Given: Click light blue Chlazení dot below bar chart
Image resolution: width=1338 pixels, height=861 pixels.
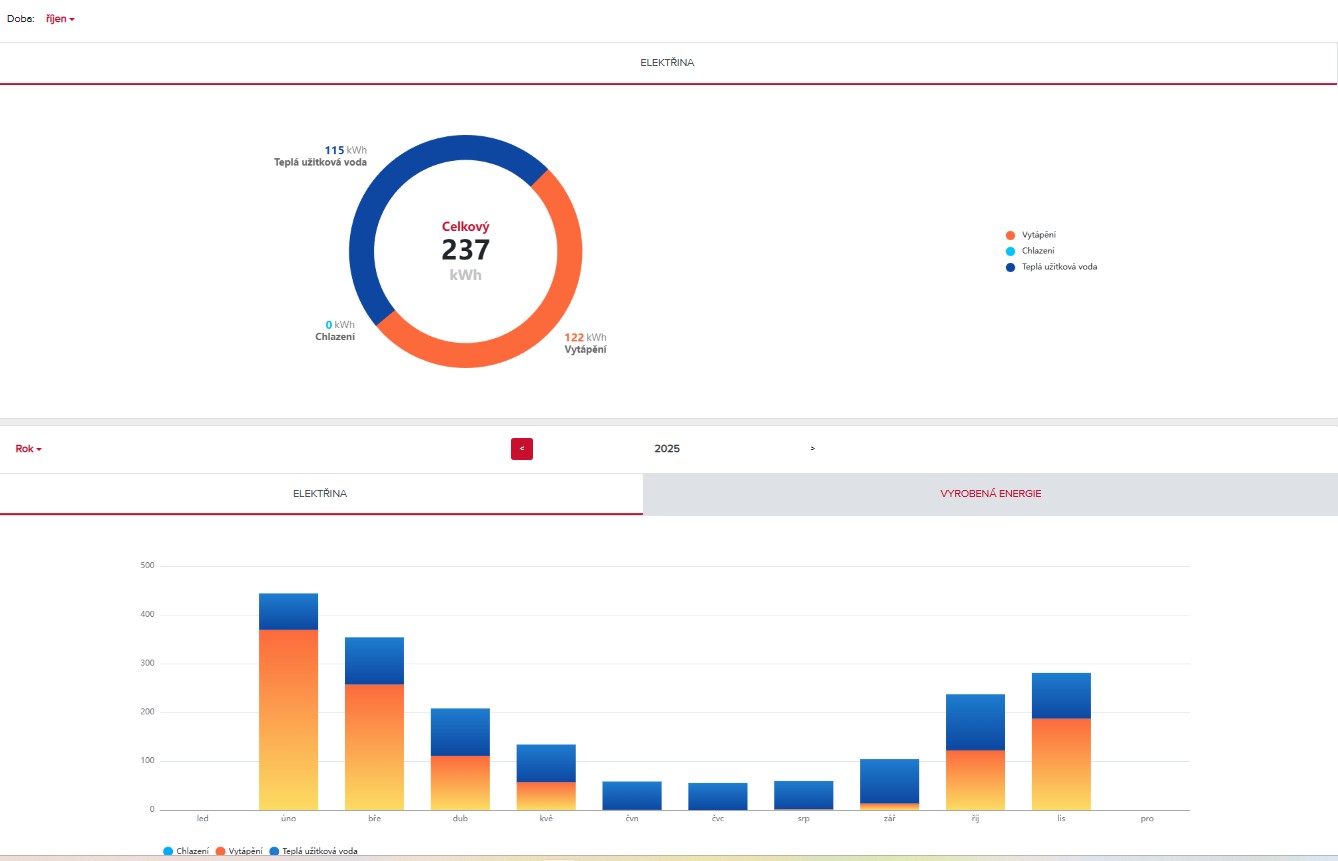Looking at the screenshot, I should click(x=168, y=851).
